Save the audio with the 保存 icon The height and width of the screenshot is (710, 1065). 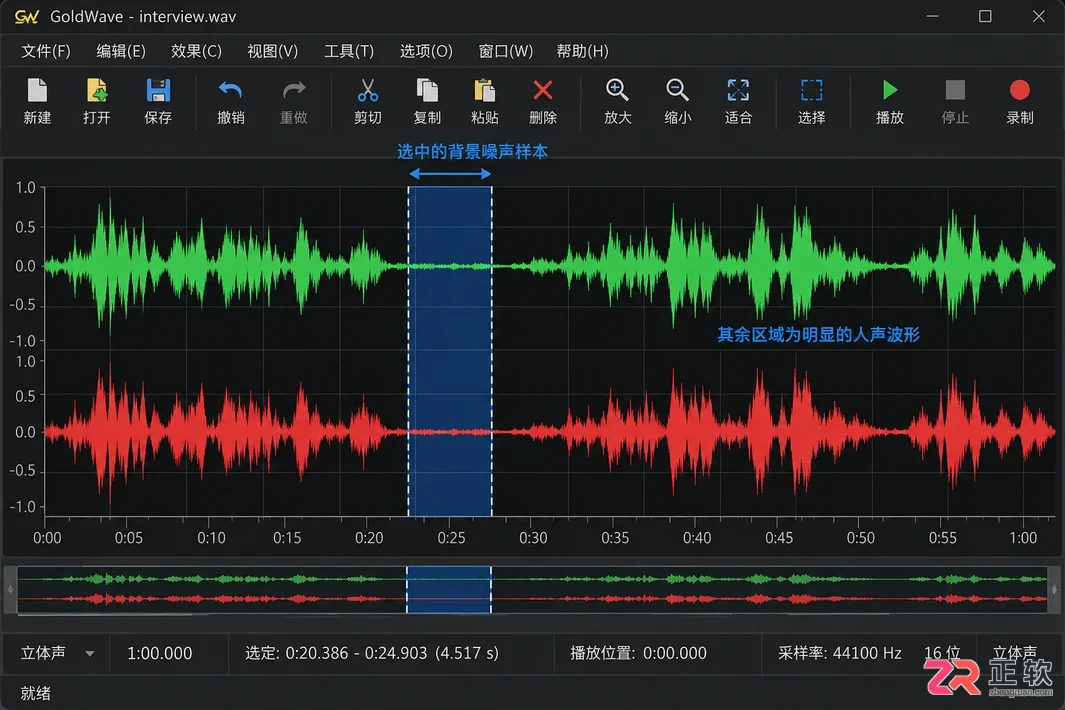(158, 90)
